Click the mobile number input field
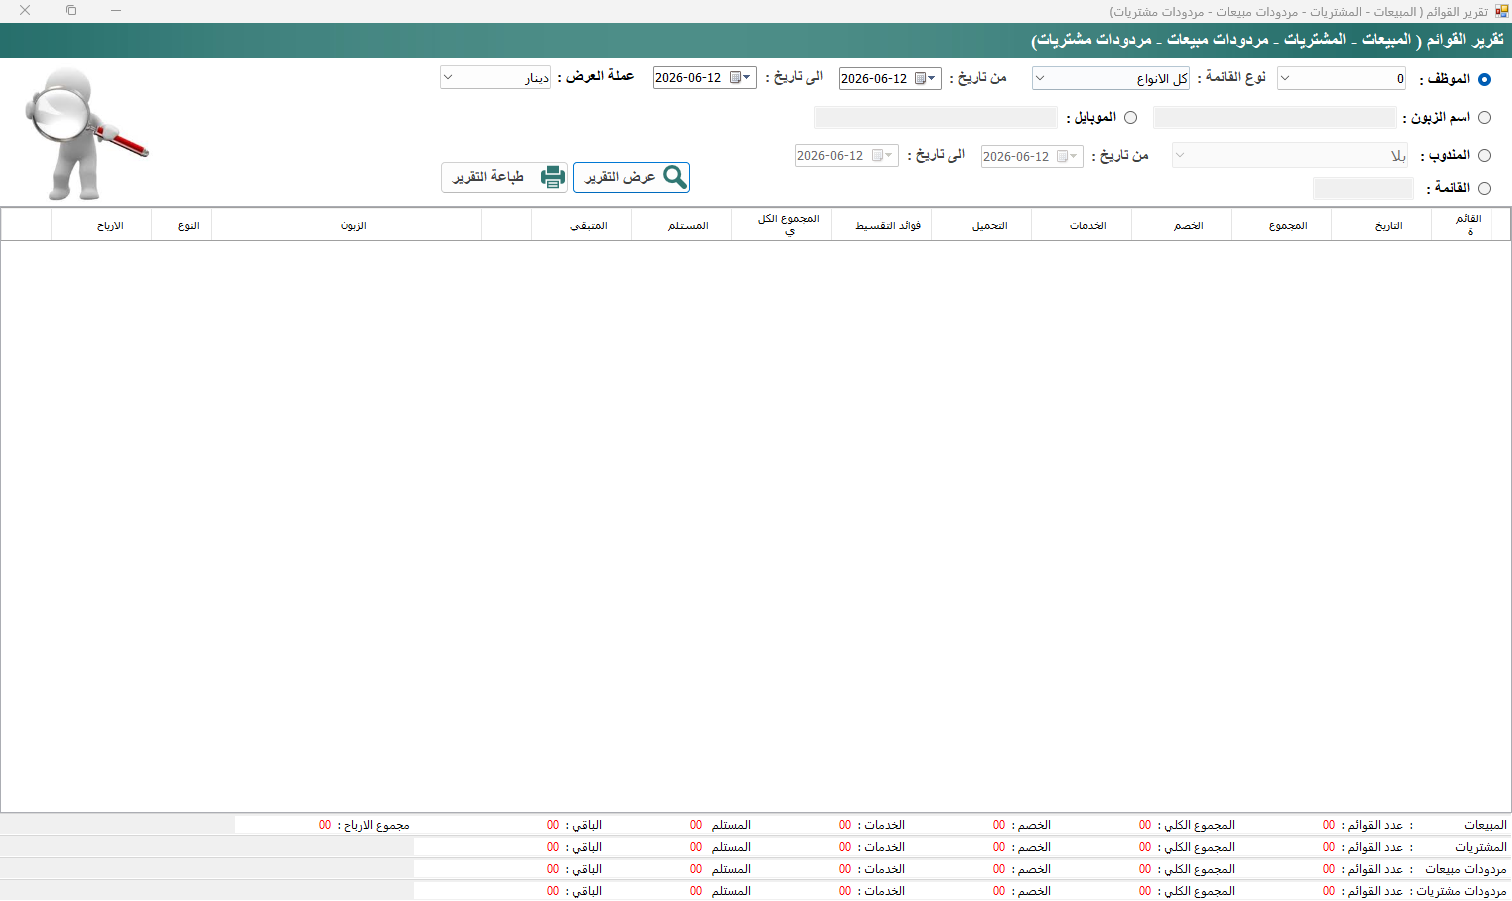 935,118
